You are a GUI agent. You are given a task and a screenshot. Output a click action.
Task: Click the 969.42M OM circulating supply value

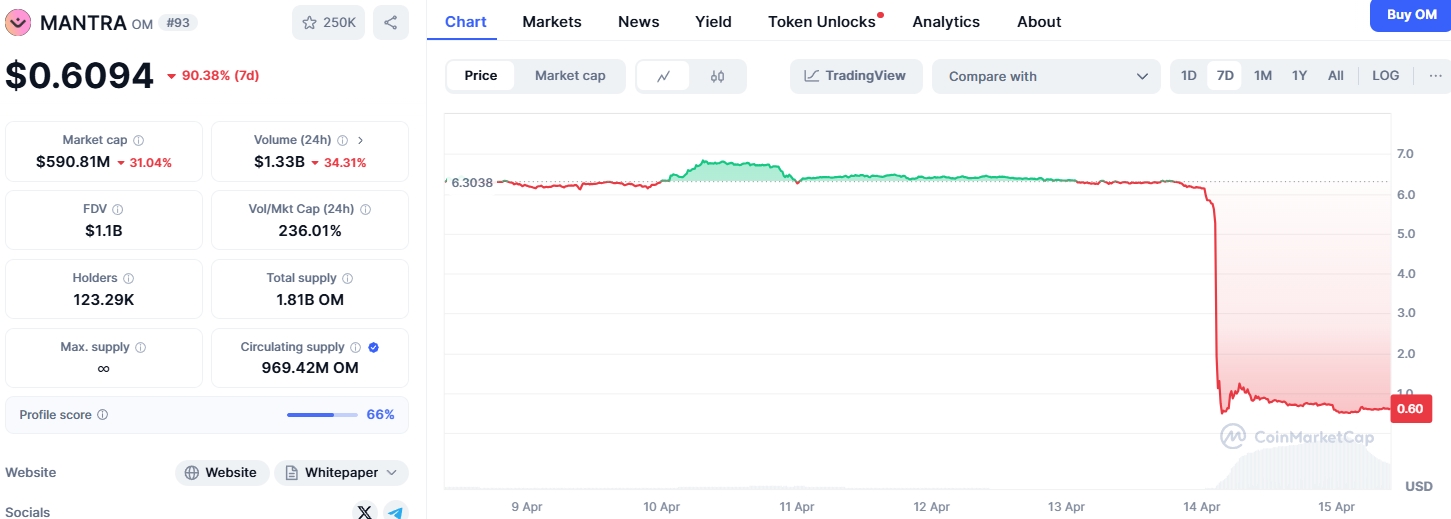(310, 368)
